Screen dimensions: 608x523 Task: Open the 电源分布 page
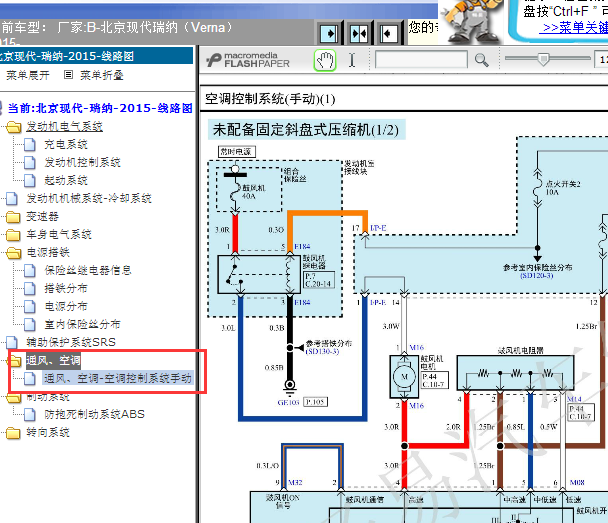66,306
